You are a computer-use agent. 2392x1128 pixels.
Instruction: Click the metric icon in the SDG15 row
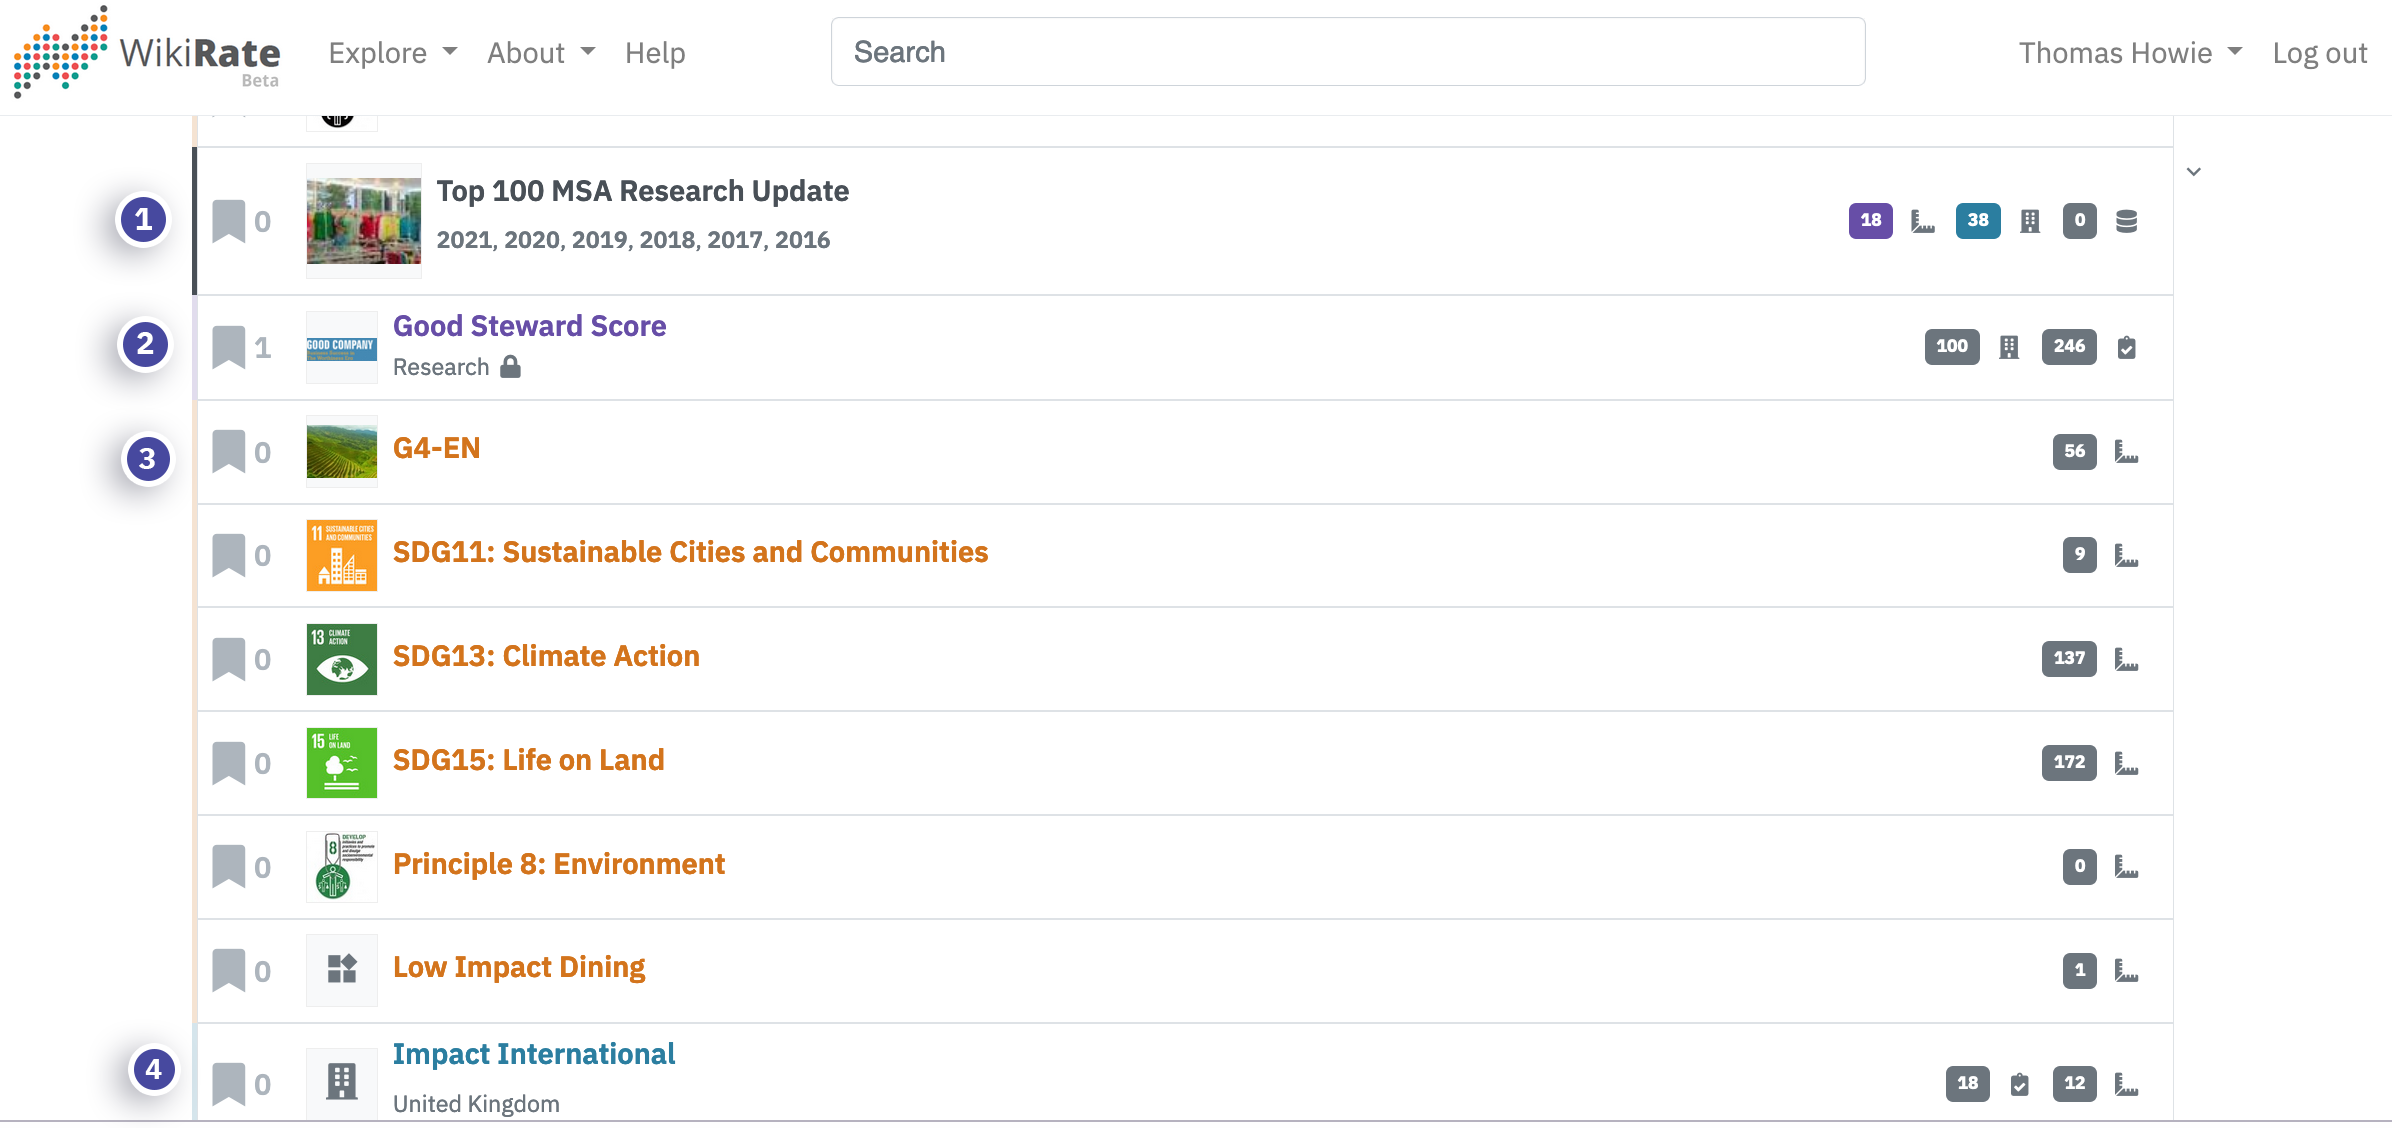tap(2127, 764)
